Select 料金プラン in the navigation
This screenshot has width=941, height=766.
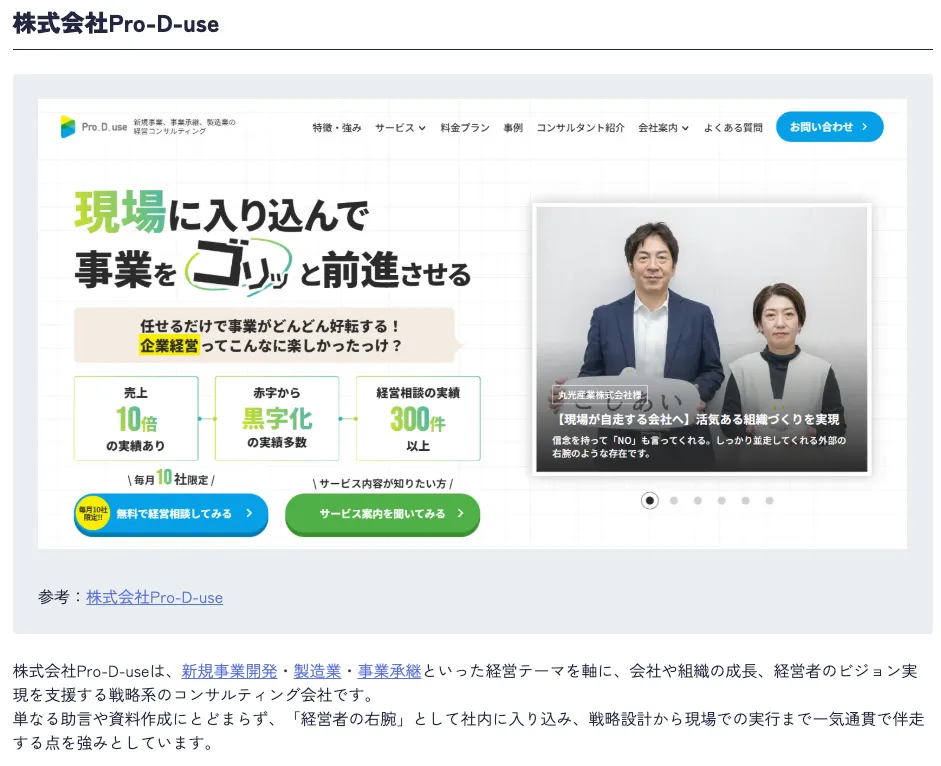(x=463, y=128)
